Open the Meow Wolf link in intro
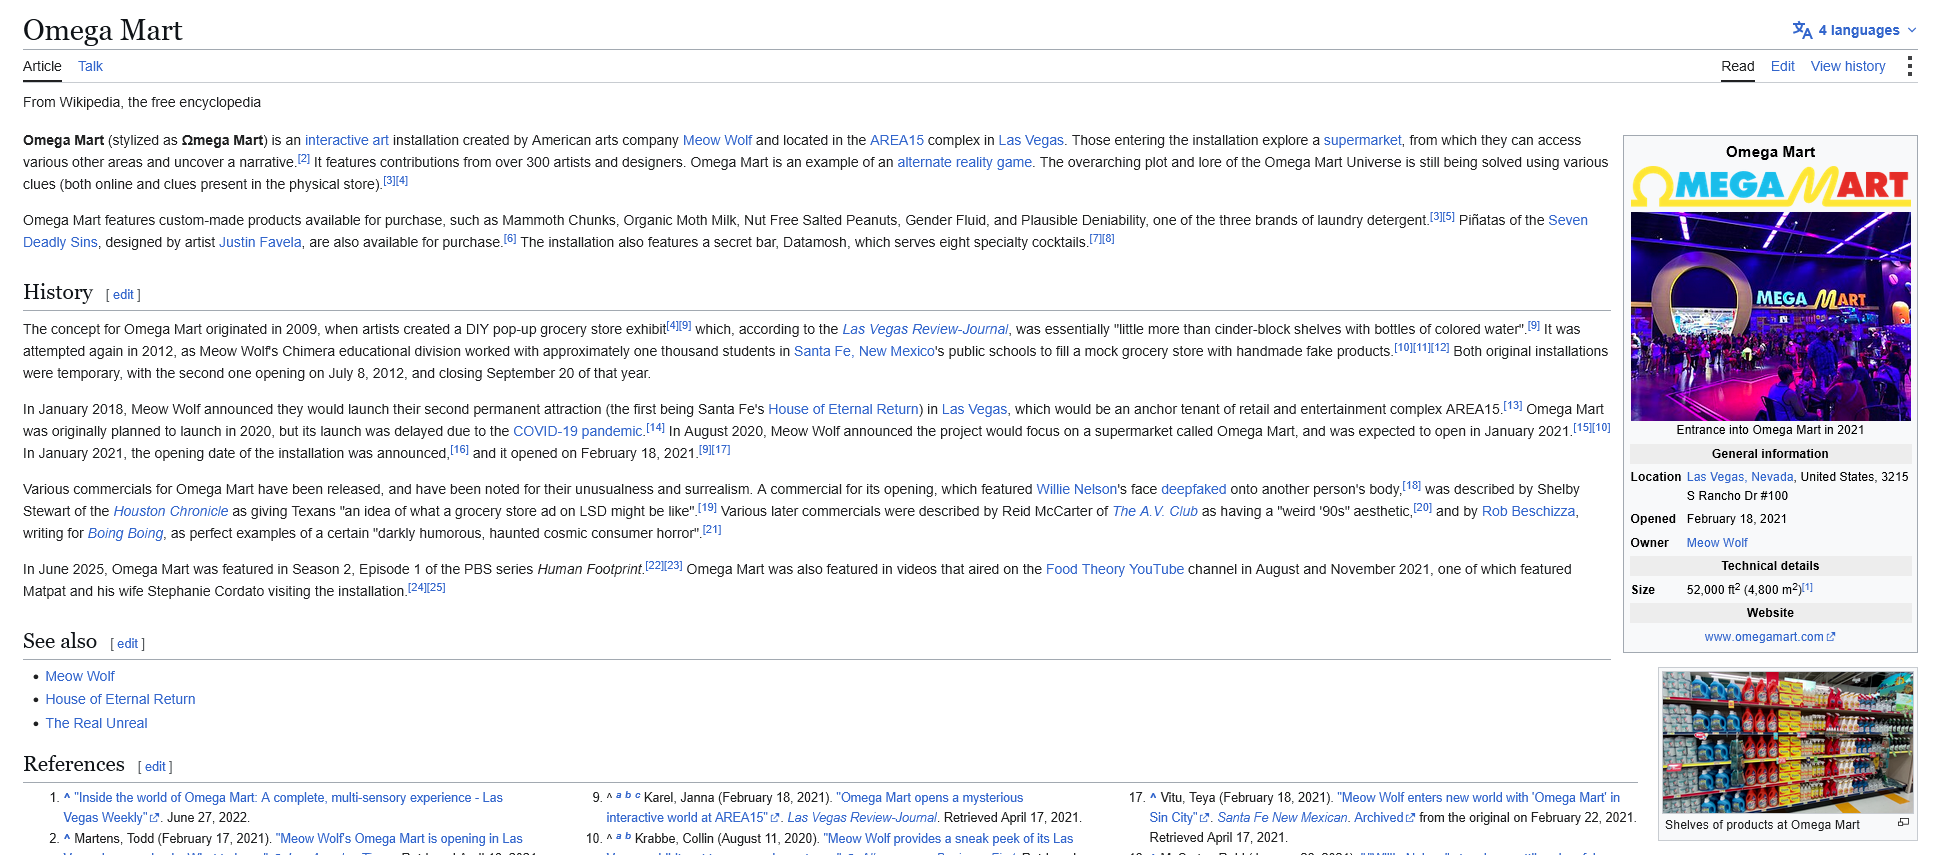The width and height of the screenshot is (1936, 855). [717, 140]
